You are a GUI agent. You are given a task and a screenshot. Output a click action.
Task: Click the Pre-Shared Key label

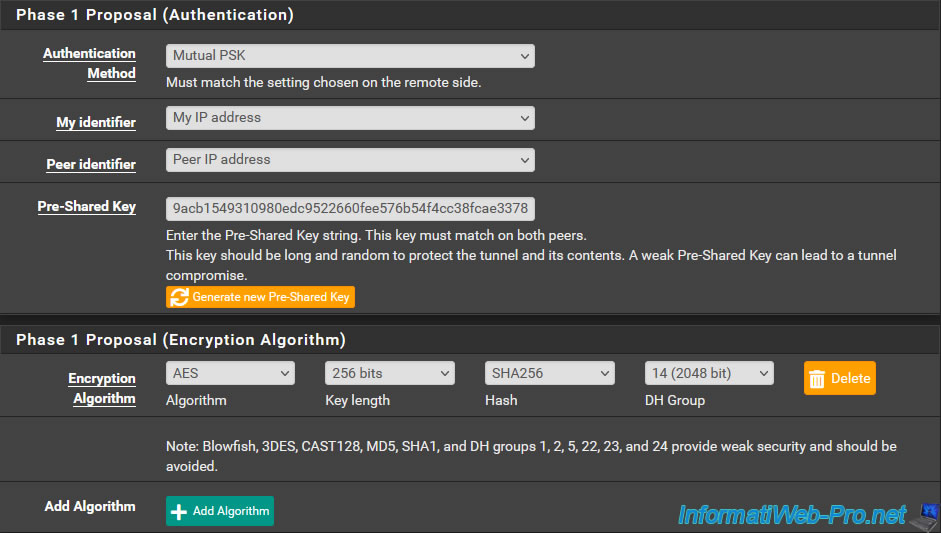click(x=86, y=206)
